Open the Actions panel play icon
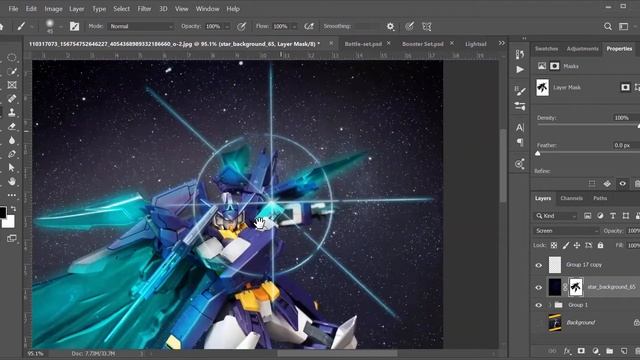 (520, 70)
